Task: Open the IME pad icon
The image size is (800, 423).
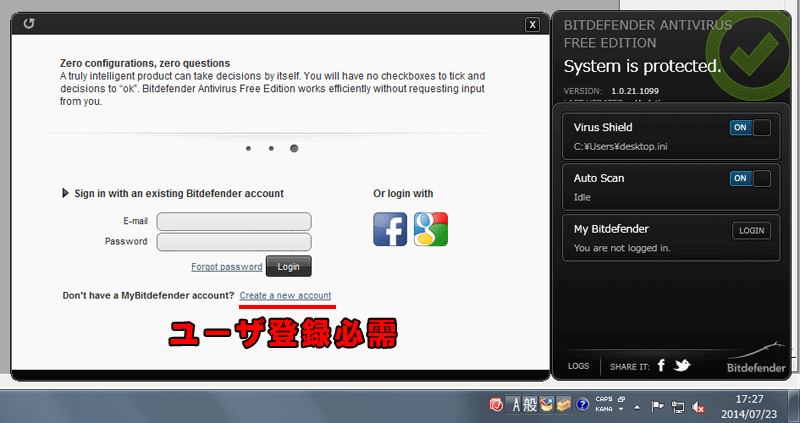Action: (x=546, y=405)
